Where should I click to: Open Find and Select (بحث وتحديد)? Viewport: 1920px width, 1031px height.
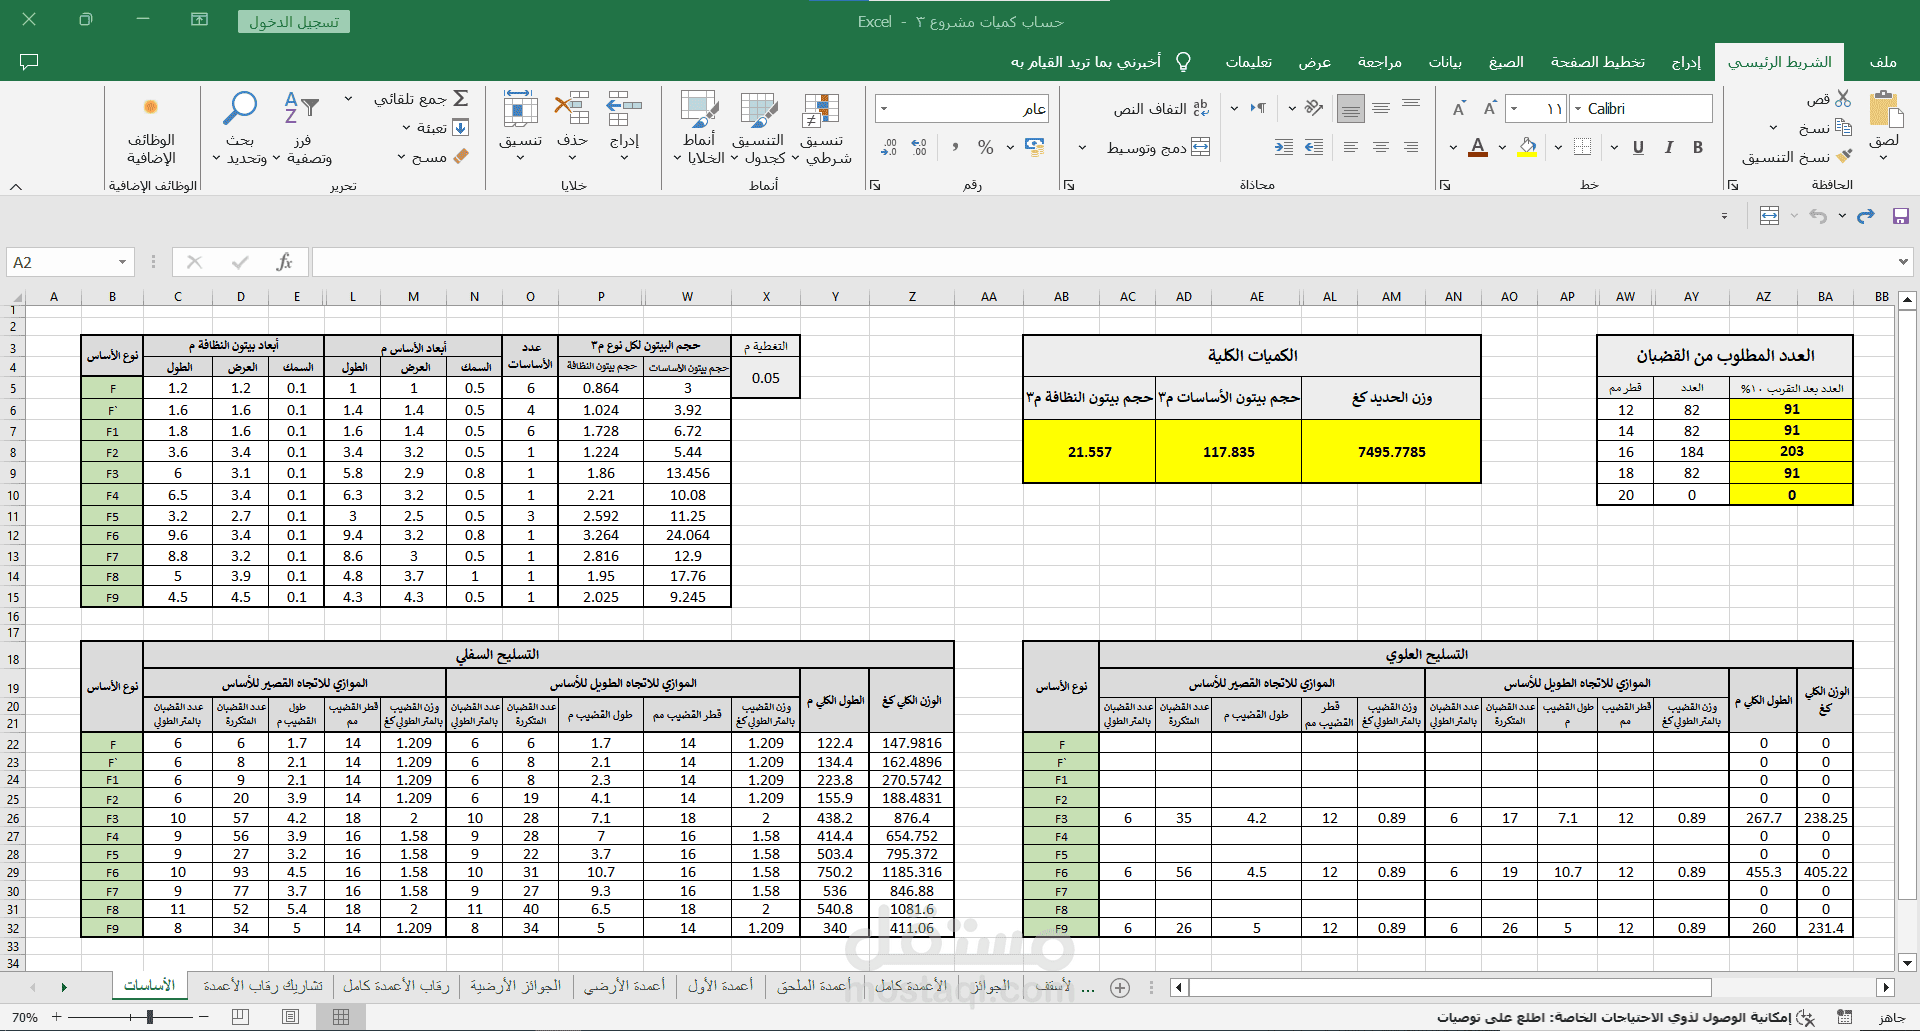(240, 130)
